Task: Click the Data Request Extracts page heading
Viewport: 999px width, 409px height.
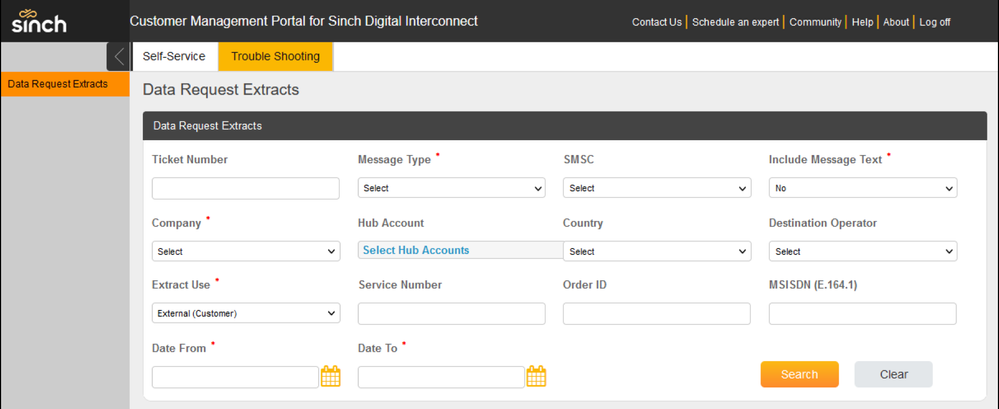Action: coord(221,90)
